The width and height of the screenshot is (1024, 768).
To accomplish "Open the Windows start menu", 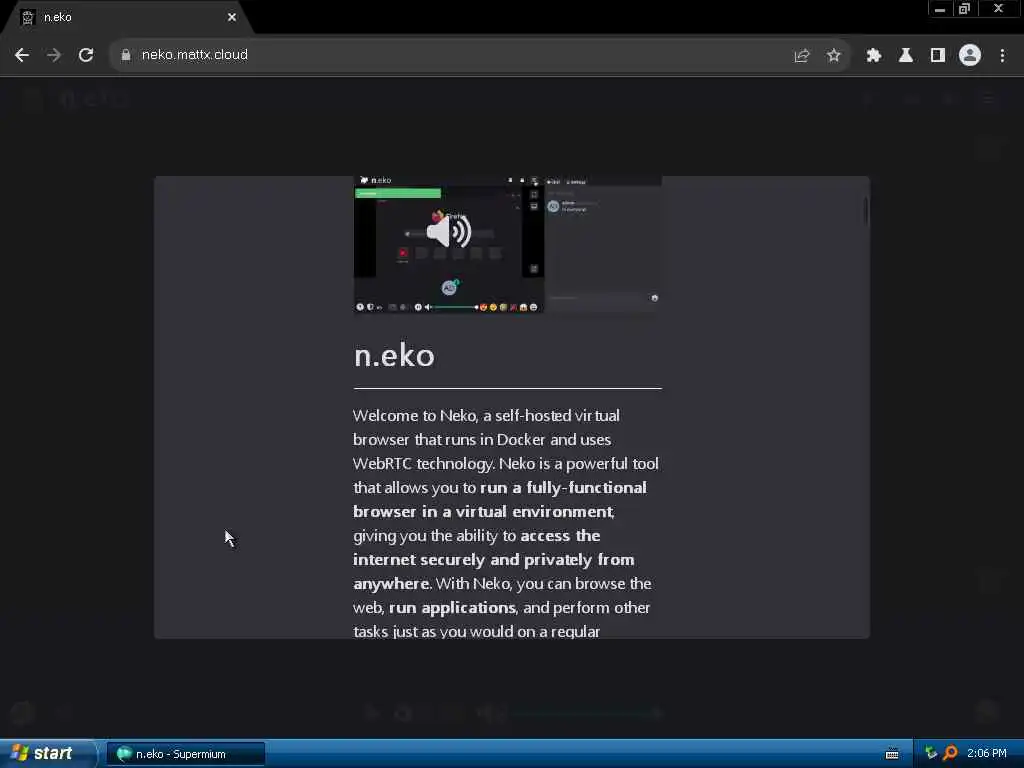I will [47, 754].
